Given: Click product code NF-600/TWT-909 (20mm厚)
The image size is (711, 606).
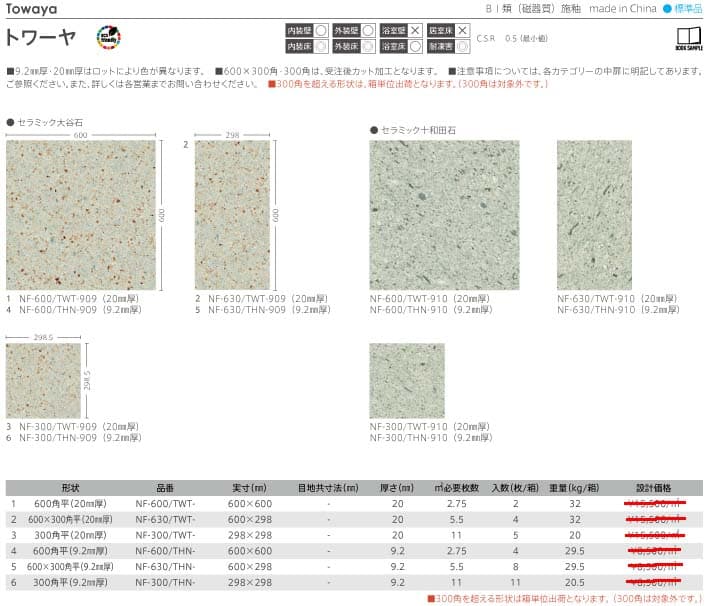Looking at the screenshot, I should [79, 299].
